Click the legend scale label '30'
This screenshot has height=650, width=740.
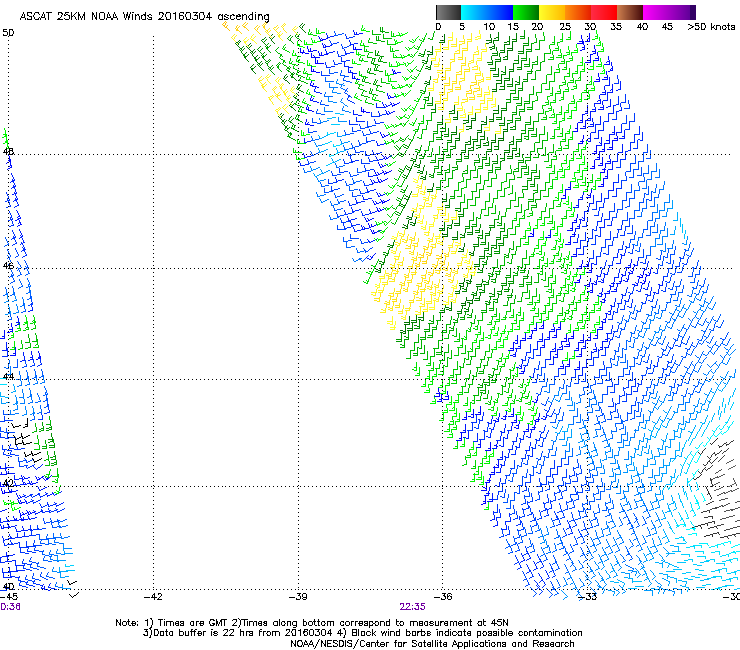(590, 27)
